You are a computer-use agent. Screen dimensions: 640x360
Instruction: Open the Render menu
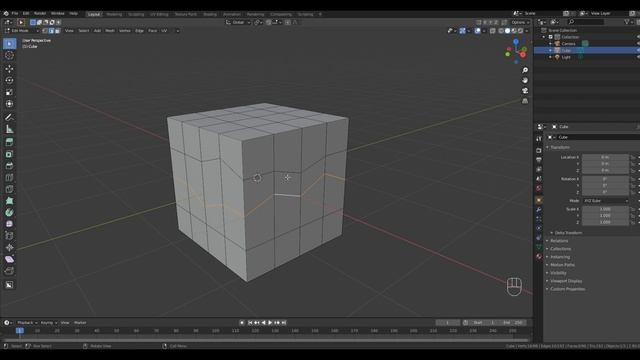coord(40,13)
